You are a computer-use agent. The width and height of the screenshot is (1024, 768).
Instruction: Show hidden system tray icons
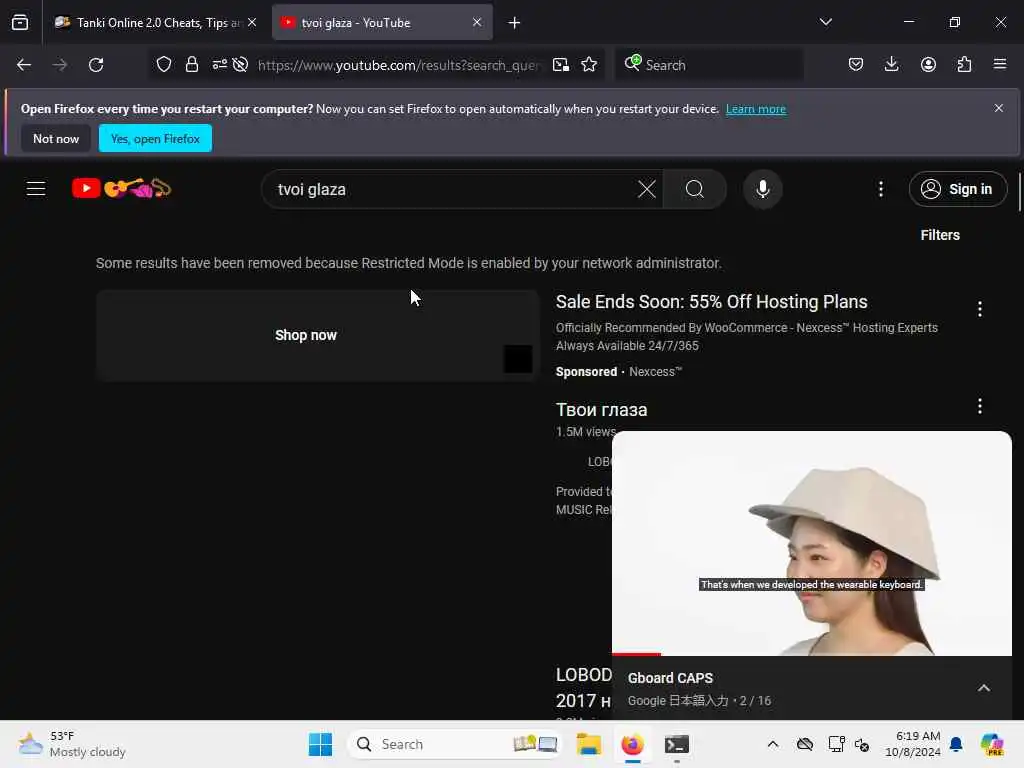click(x=773, y=744)
